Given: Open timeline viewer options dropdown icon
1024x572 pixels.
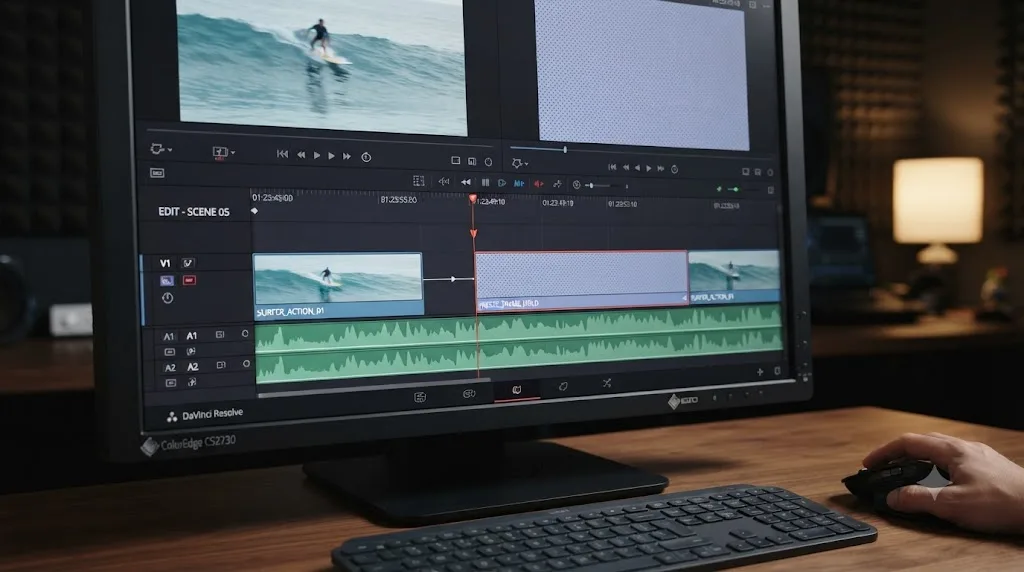Looking at the screenshot, I should [520, 163].
